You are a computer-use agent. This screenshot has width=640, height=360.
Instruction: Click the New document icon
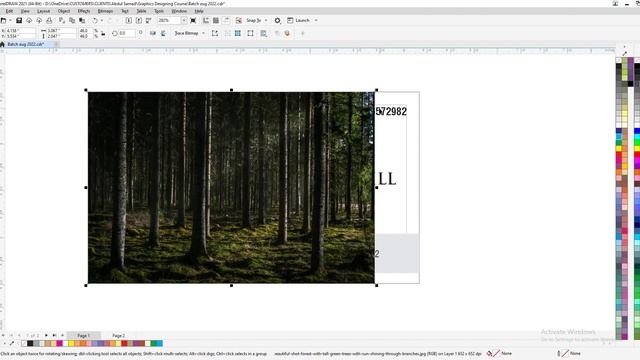tap(4, 20)
